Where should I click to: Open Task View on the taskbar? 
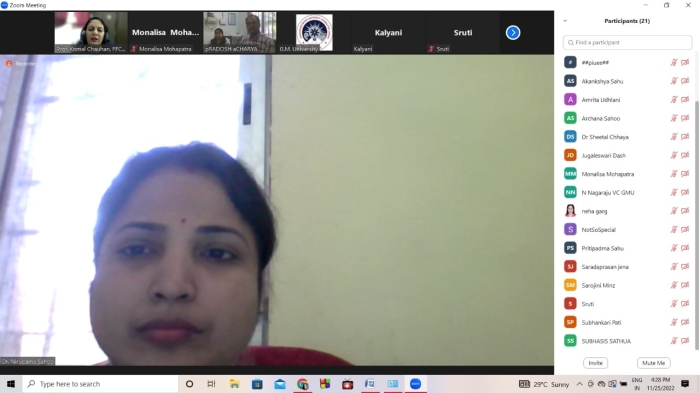pos(211,384)
